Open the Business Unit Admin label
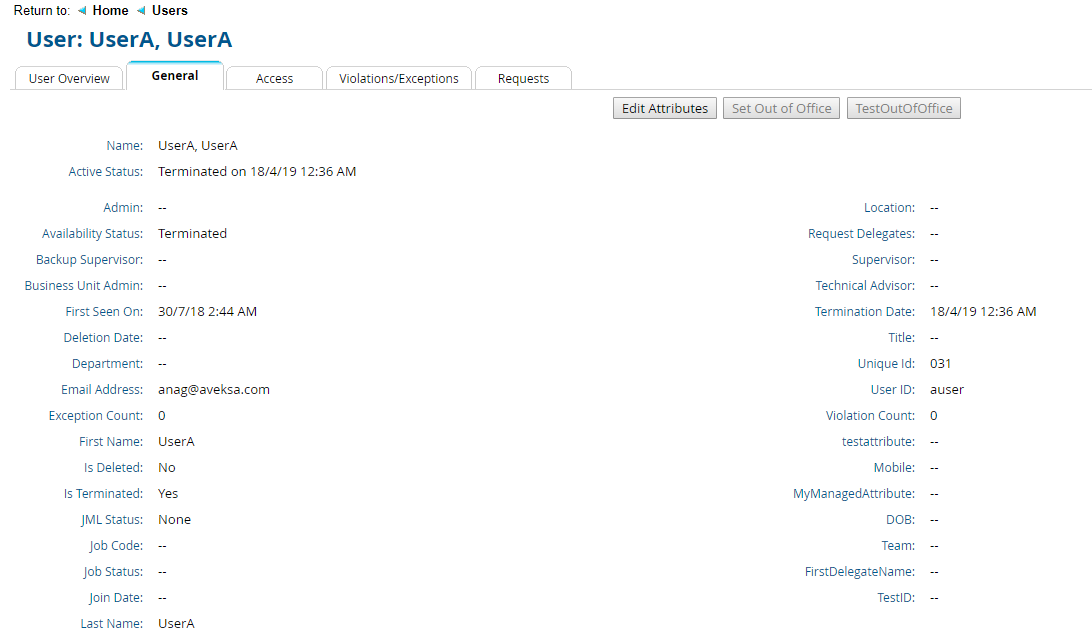This screenshot has height=643, width=1092. click(x=83, y=285)
